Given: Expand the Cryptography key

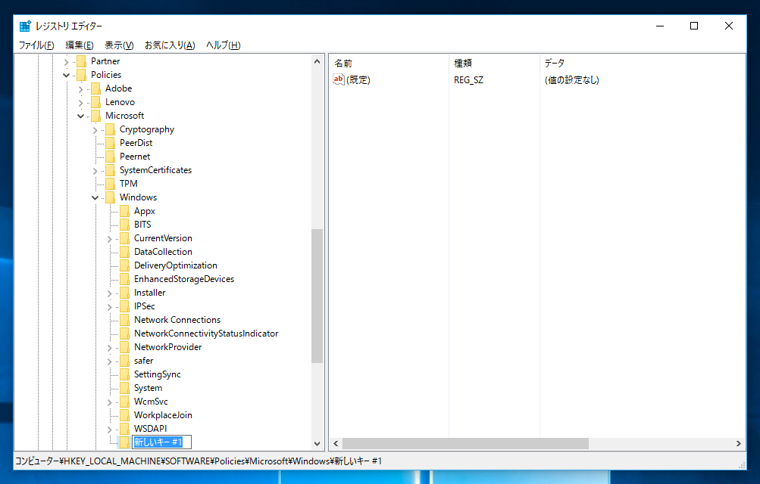Looking at the screenshot, I should (x=95, y=130).
